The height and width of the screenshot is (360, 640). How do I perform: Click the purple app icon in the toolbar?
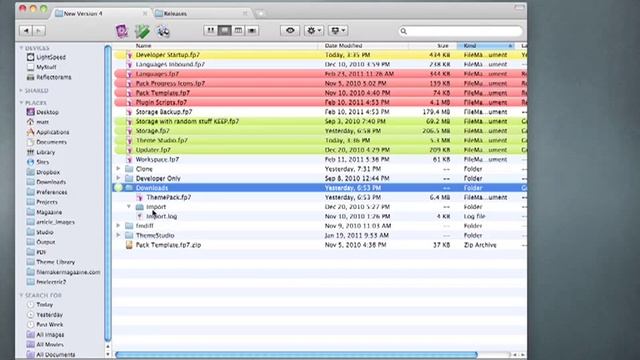point(122,31)
